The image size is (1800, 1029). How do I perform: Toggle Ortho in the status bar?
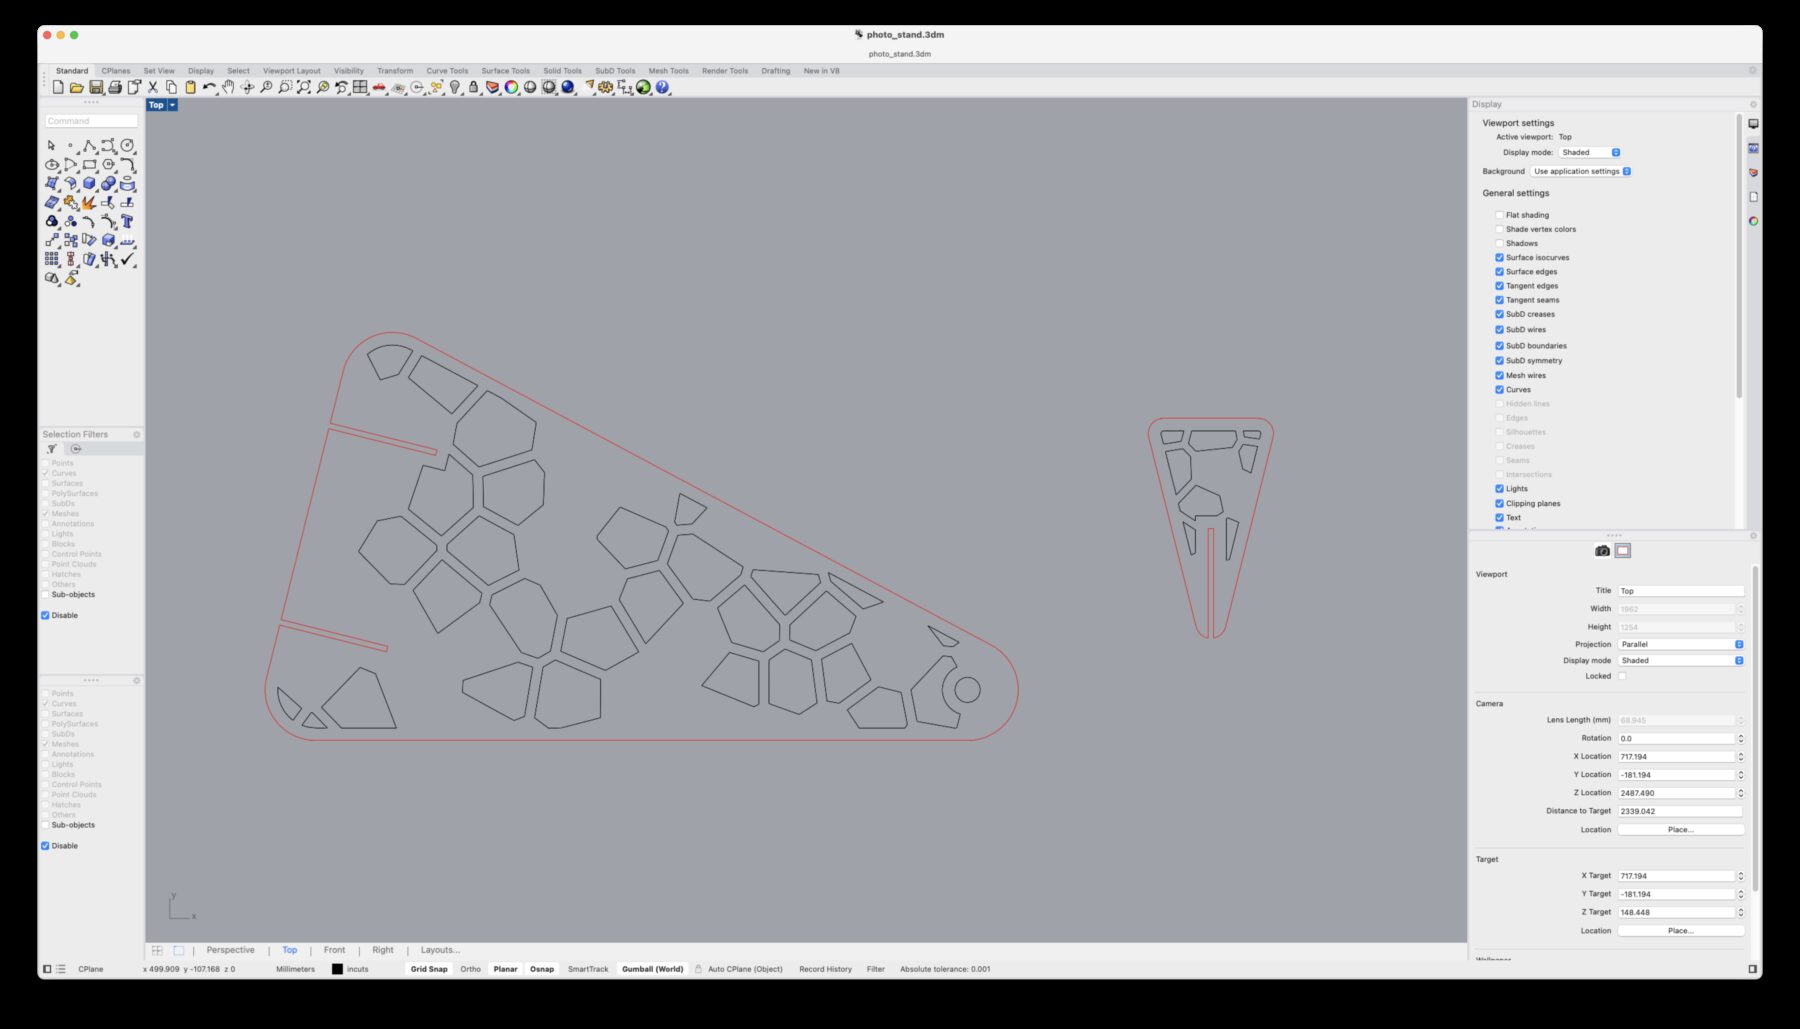coord(470,969)
